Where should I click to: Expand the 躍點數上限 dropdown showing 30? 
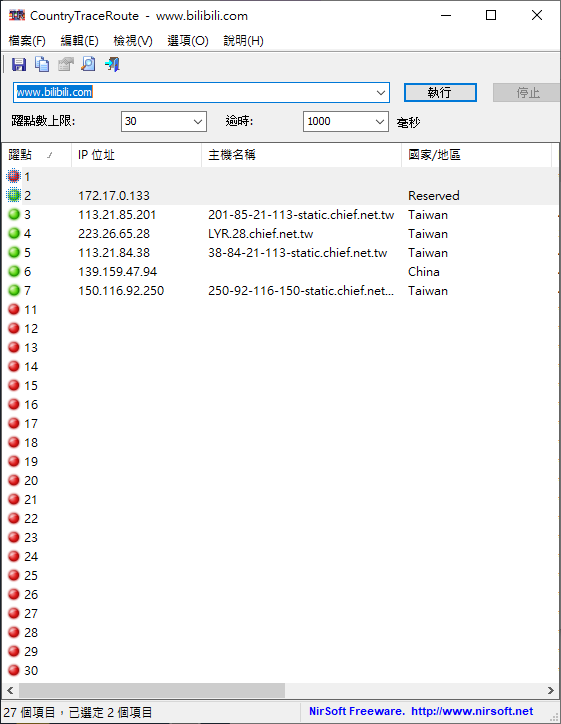point(198,121)
